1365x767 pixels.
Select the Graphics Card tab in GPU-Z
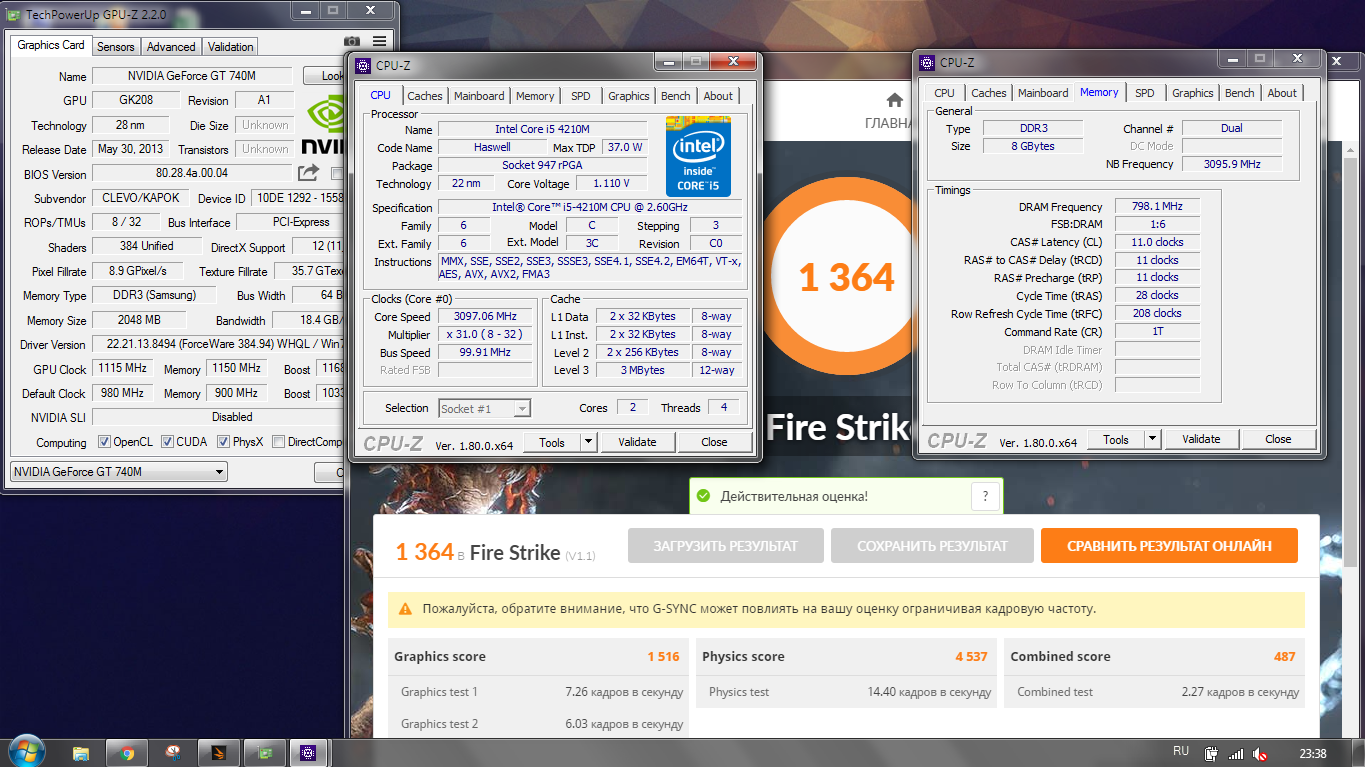pyautogui.click(x=51, y=45)
